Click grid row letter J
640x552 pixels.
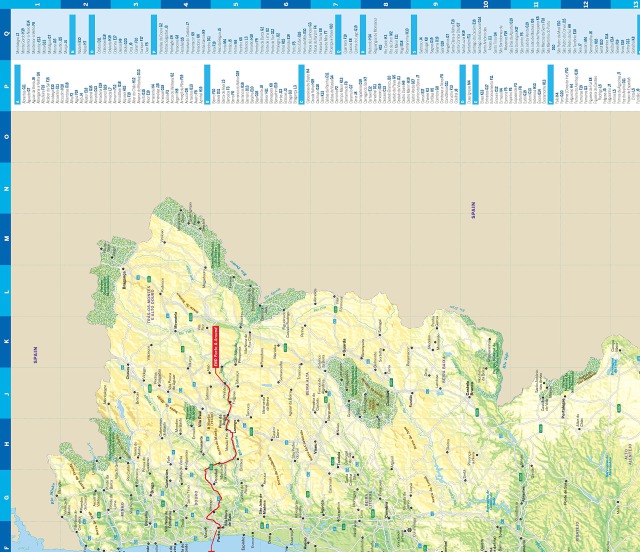[6, 394]
